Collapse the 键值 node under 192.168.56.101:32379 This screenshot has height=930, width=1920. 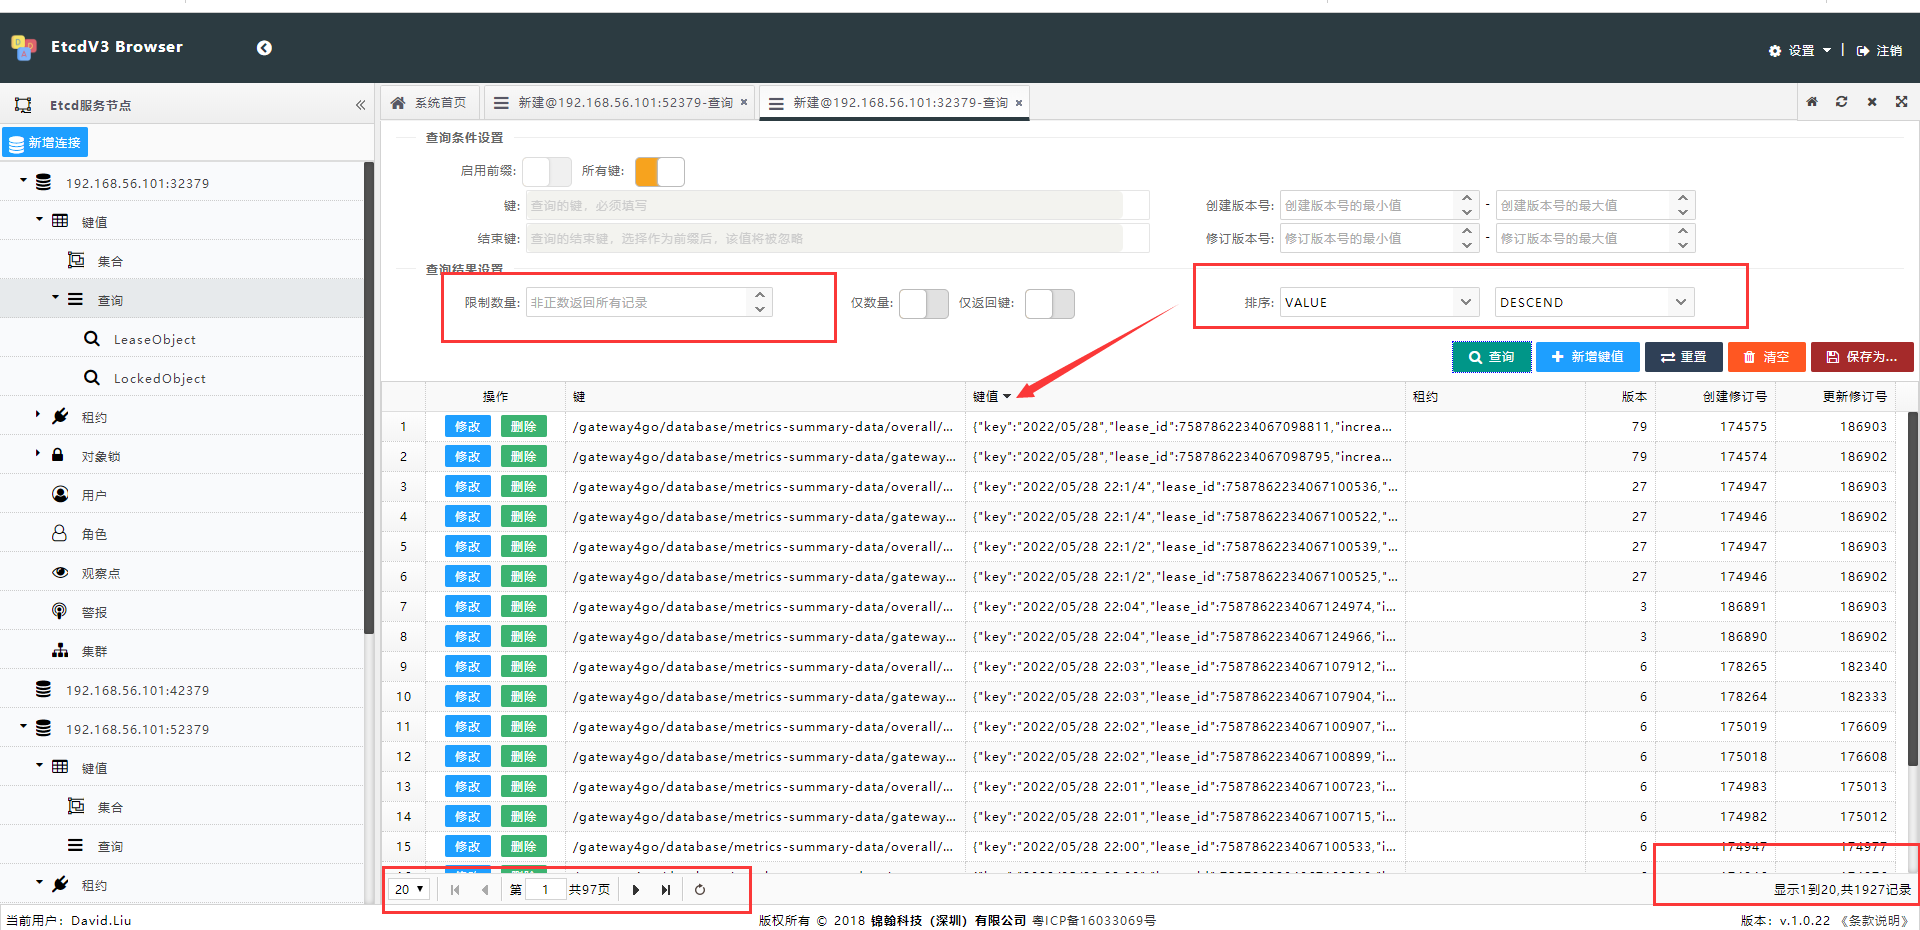[x=39, y=219]
